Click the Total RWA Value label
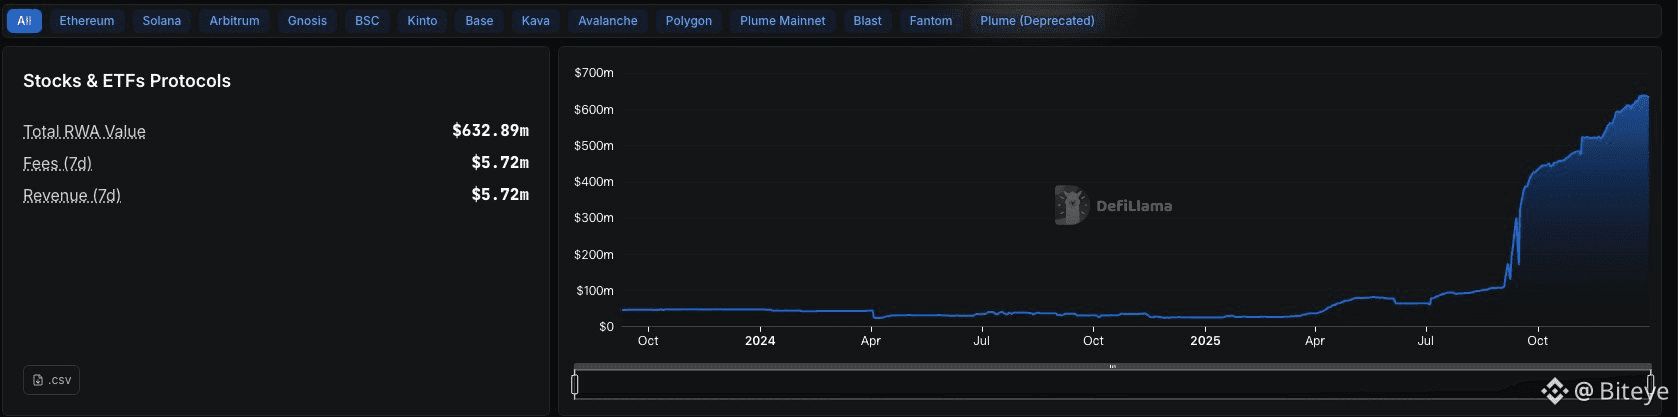This screenshot has height=417, width=1678. (x=84, y=131)
